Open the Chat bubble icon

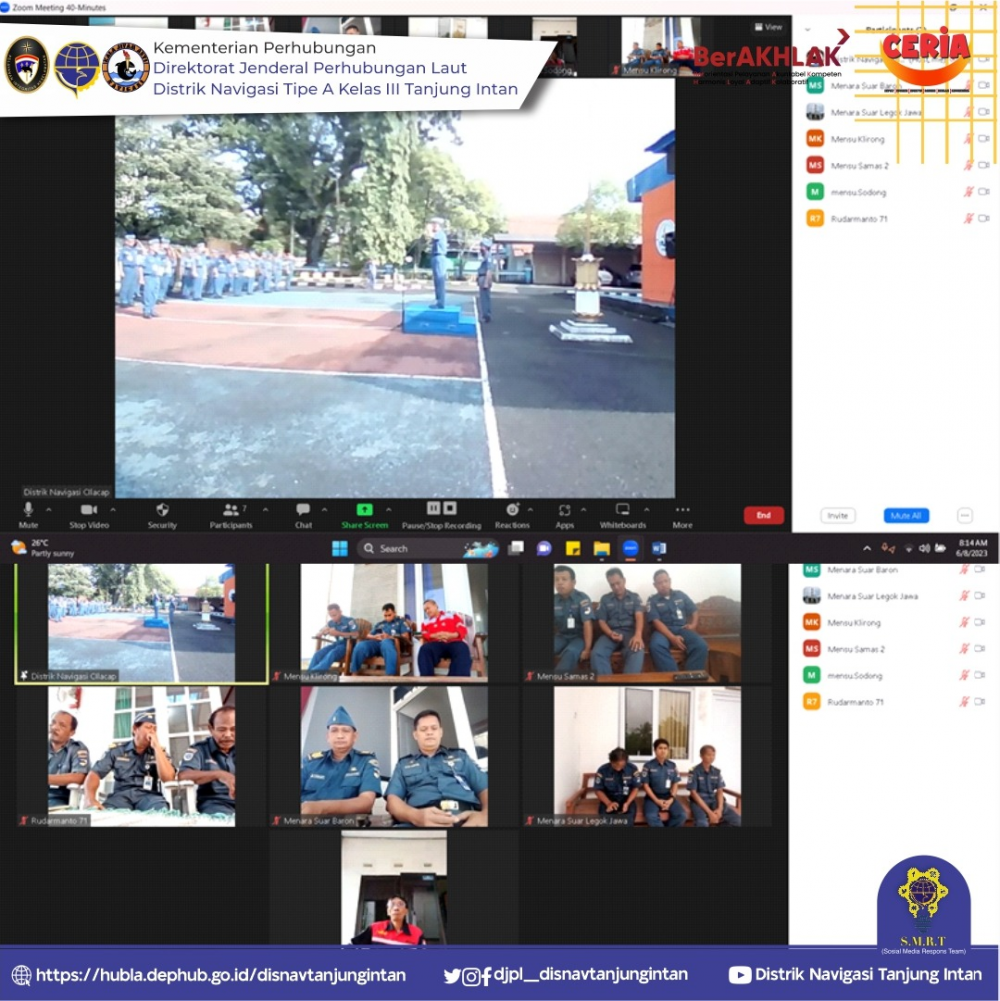pos(303,509)
